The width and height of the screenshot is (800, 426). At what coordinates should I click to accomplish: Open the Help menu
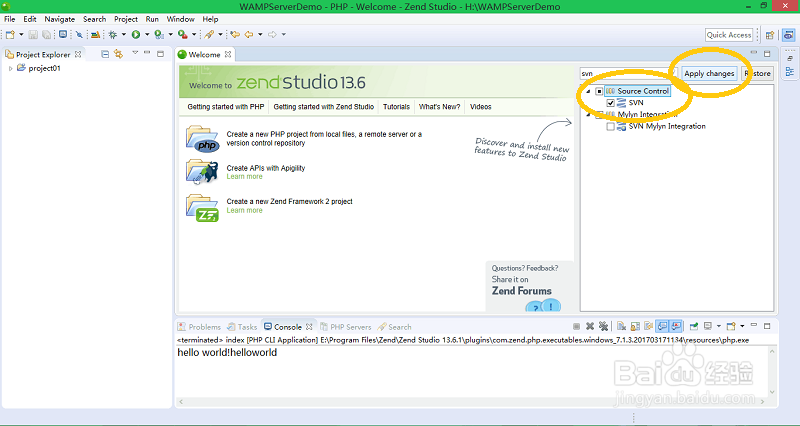coord(210,19)
